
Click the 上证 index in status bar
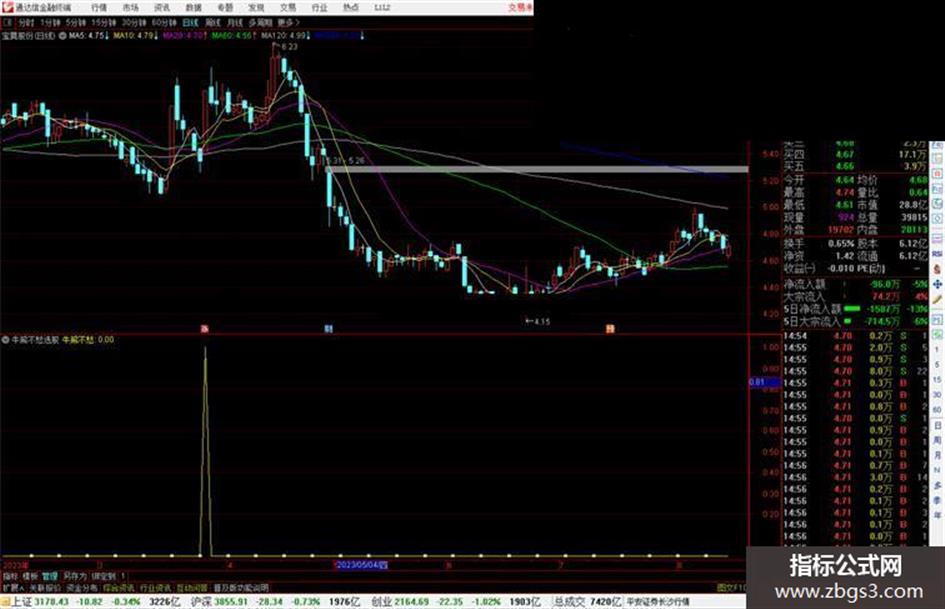point(22,602)
